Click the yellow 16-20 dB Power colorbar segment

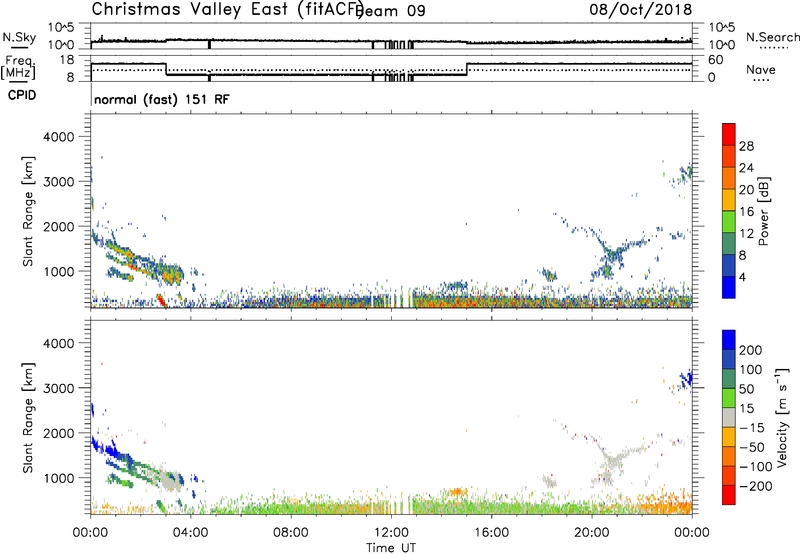click(729, 199)
